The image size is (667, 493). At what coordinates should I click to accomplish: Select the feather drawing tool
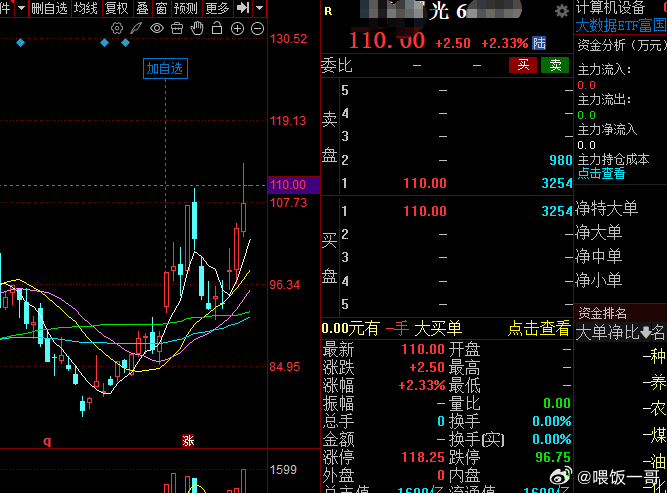(136, 28)
